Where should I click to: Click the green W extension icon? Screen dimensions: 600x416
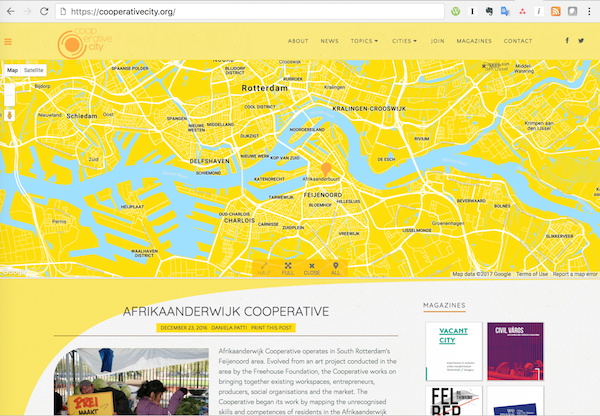point(455,11)
